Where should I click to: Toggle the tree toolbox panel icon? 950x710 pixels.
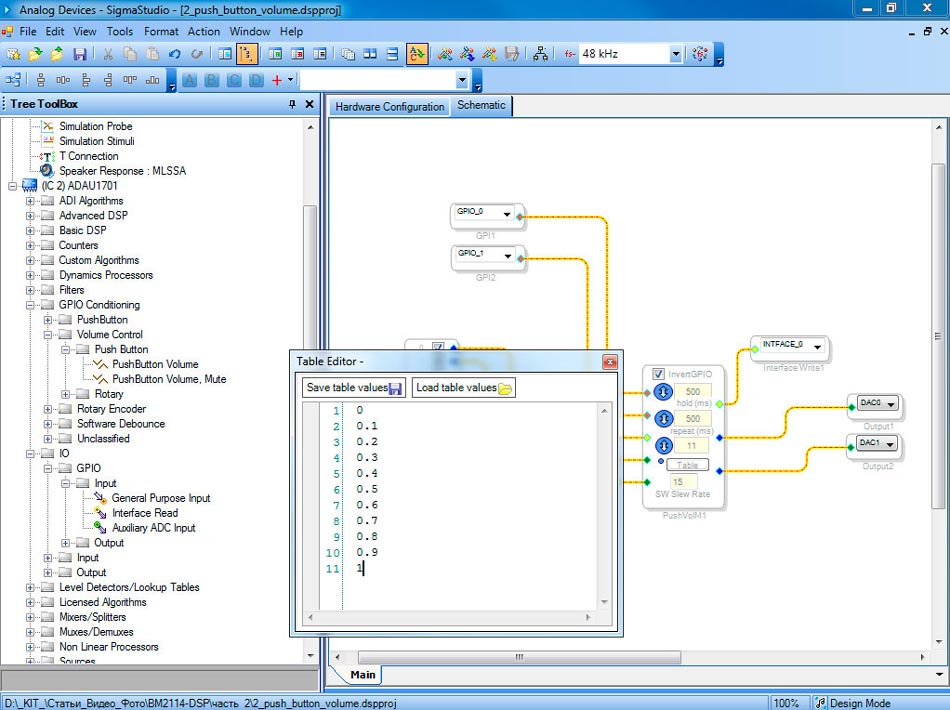click(x=225, y=54)
